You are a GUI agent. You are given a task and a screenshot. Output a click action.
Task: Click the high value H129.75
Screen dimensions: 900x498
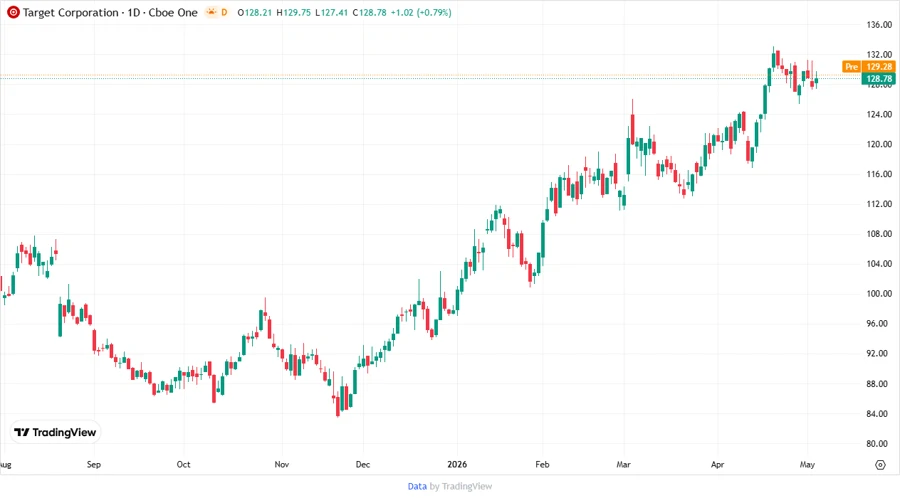(x=293, y=13)
